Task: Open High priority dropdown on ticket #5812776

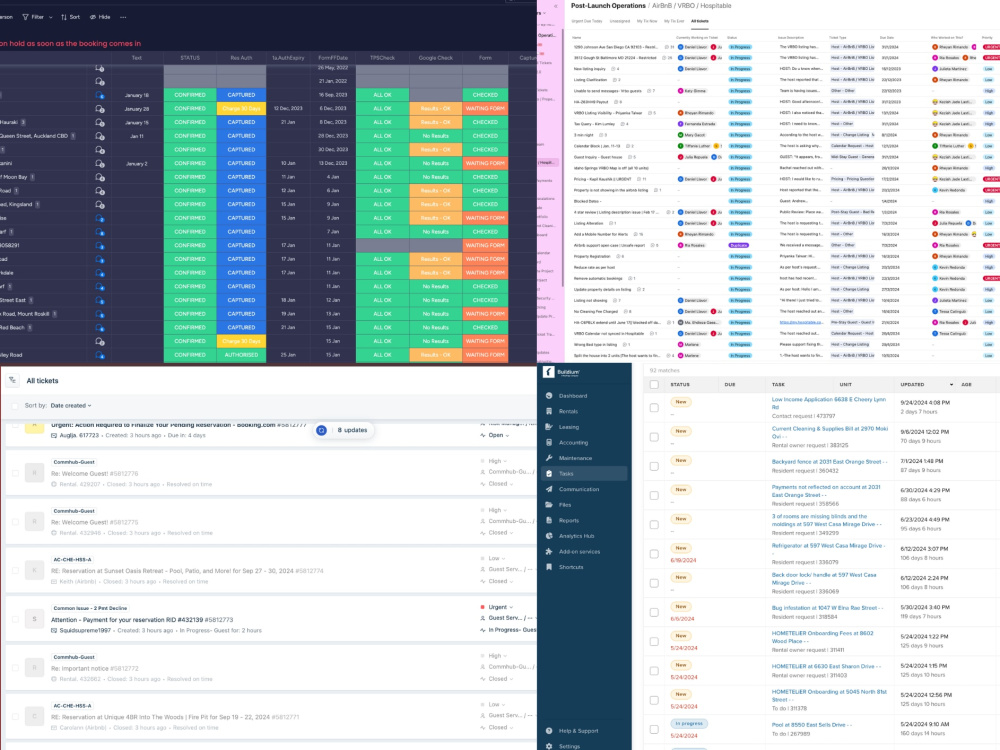Action: tap(497, 461)
